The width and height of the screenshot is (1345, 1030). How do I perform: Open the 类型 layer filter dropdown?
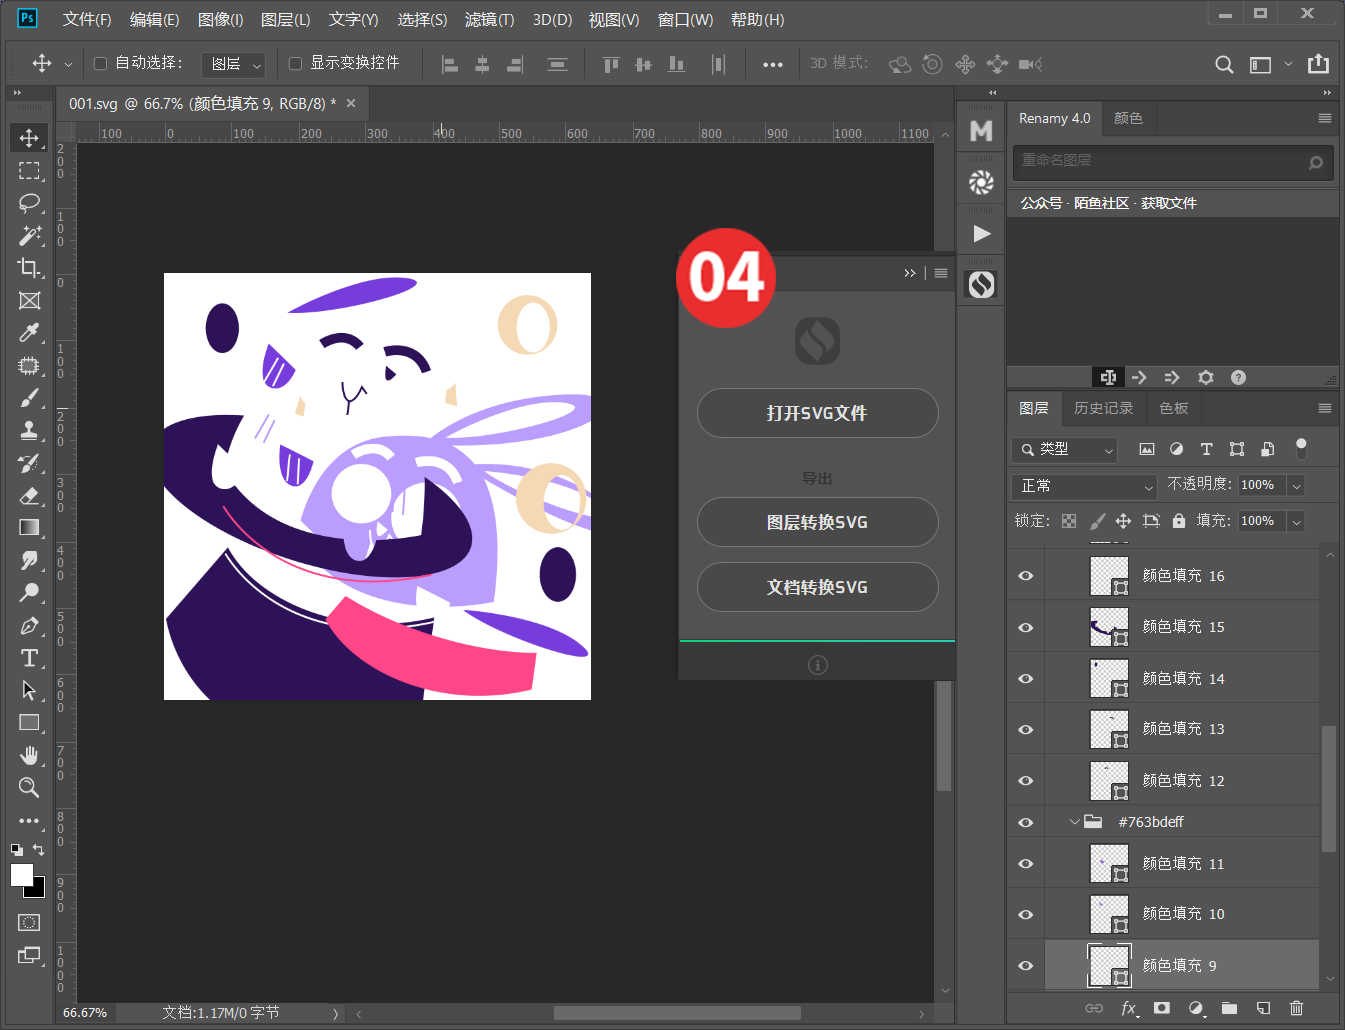[x=1064, y=449]
